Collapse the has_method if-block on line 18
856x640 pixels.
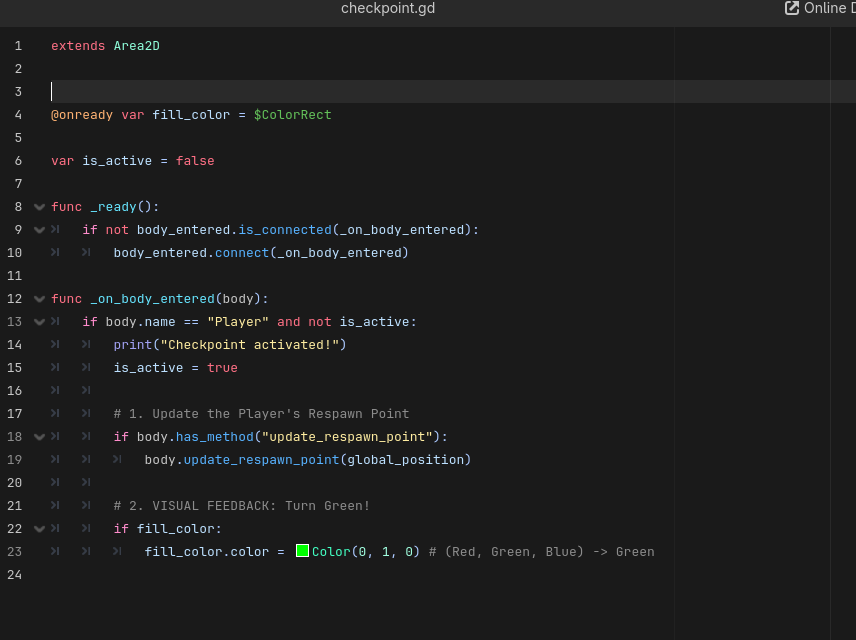(40, 437)
